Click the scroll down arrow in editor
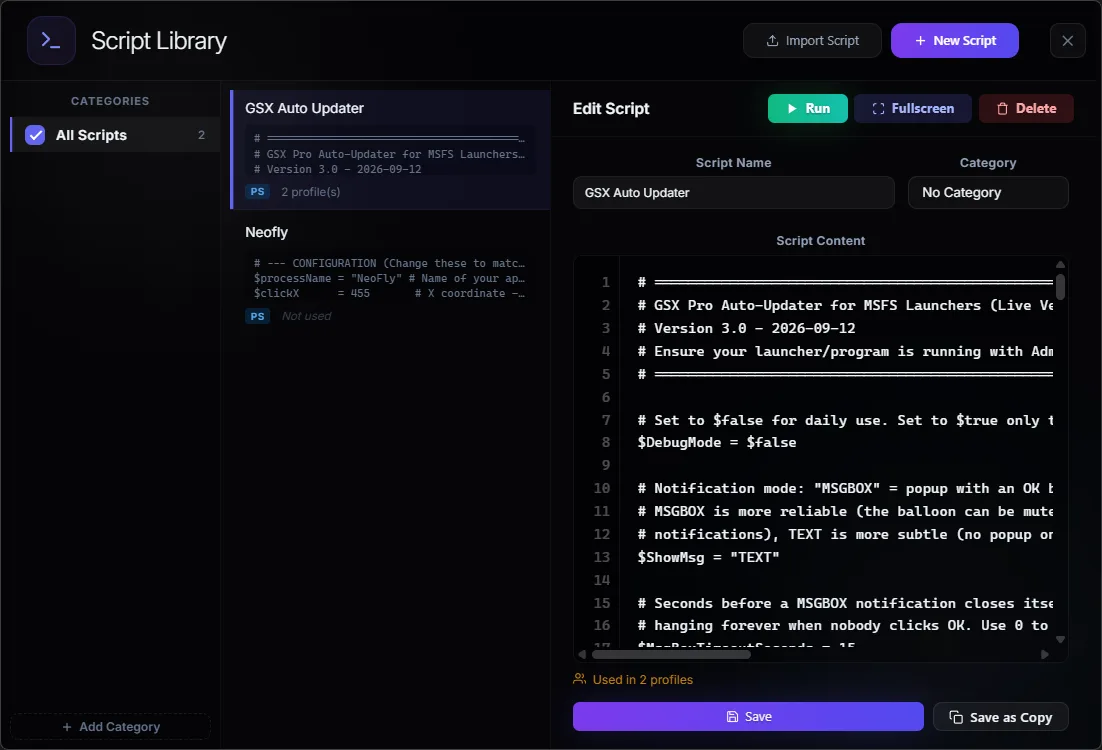This screenshot has width=1102, height=750. [1060, 640]
